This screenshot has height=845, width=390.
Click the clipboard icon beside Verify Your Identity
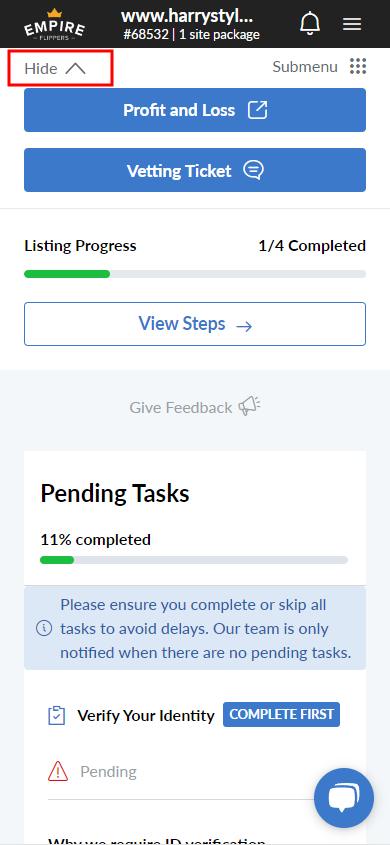57,716
